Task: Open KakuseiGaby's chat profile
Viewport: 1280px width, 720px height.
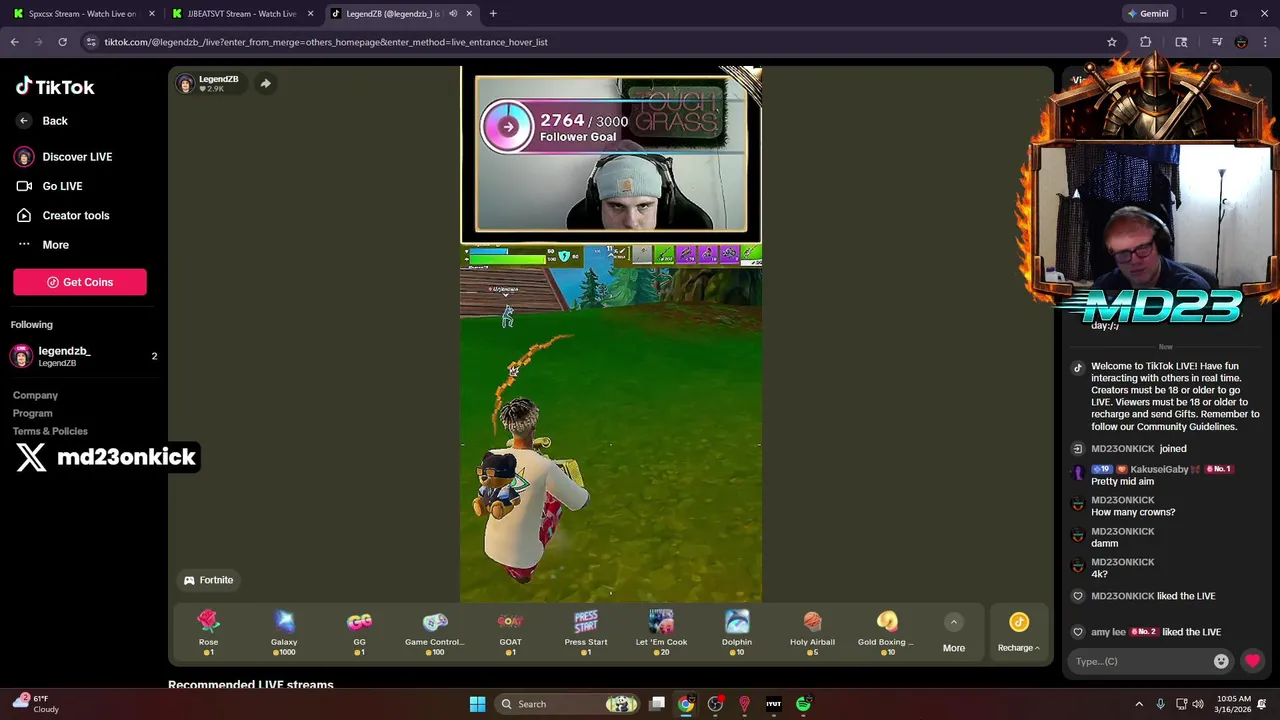Action: 1159,469
